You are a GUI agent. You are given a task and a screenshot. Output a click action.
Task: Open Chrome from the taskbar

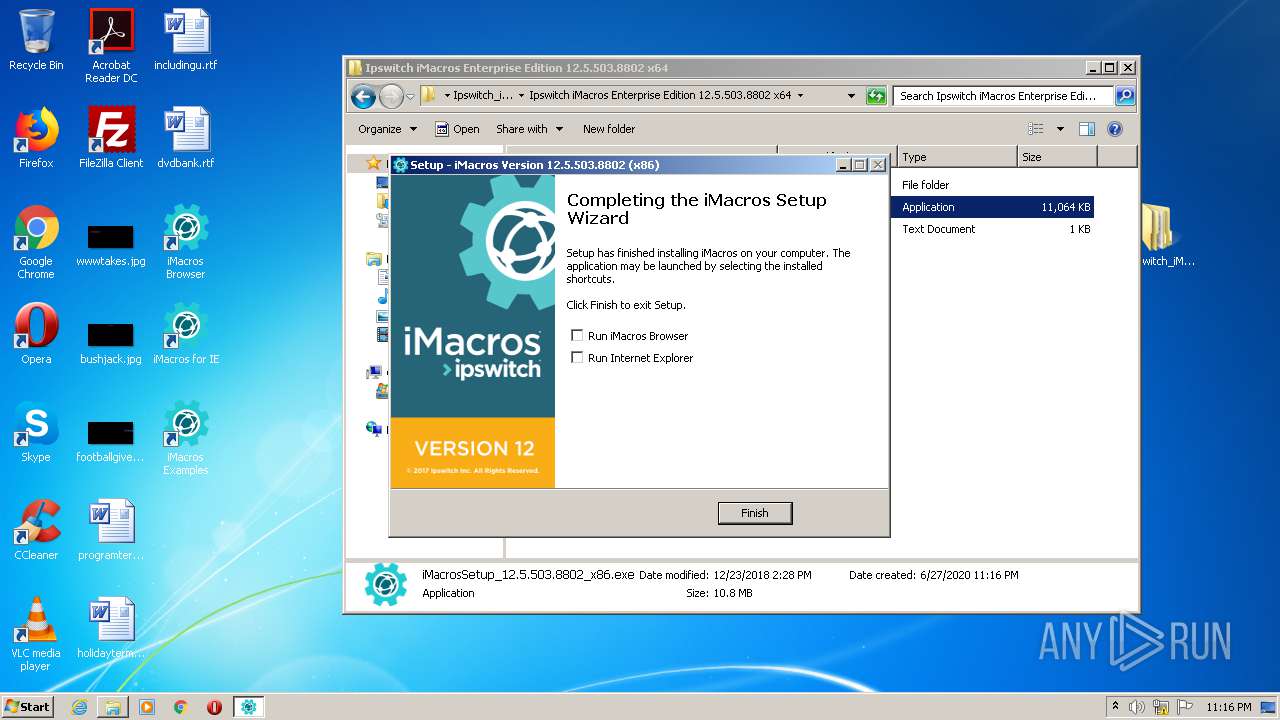(x=181, y=707)
